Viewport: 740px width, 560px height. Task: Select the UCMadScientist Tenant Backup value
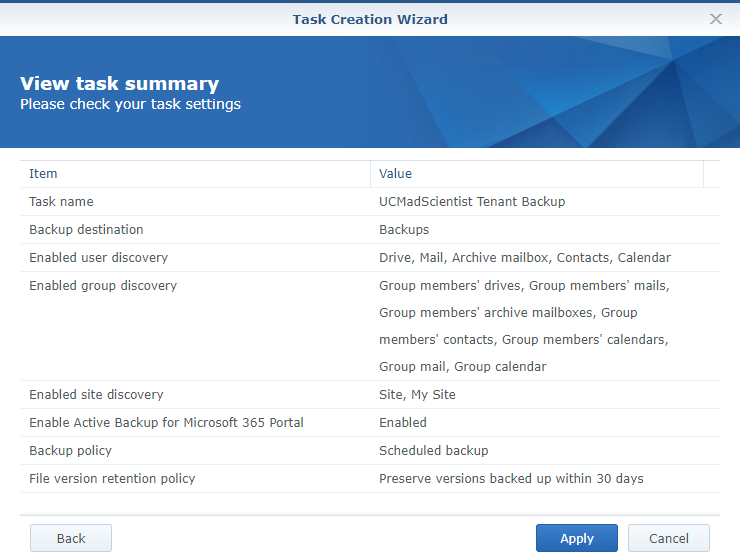(x=472, y=202)
